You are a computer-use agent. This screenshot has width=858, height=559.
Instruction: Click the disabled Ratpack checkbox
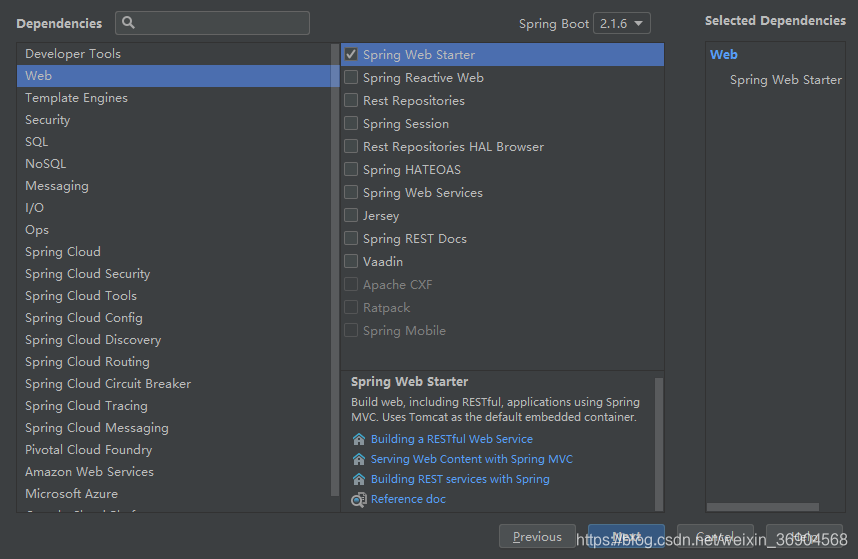pyautogui.click(x=351, y=307)
